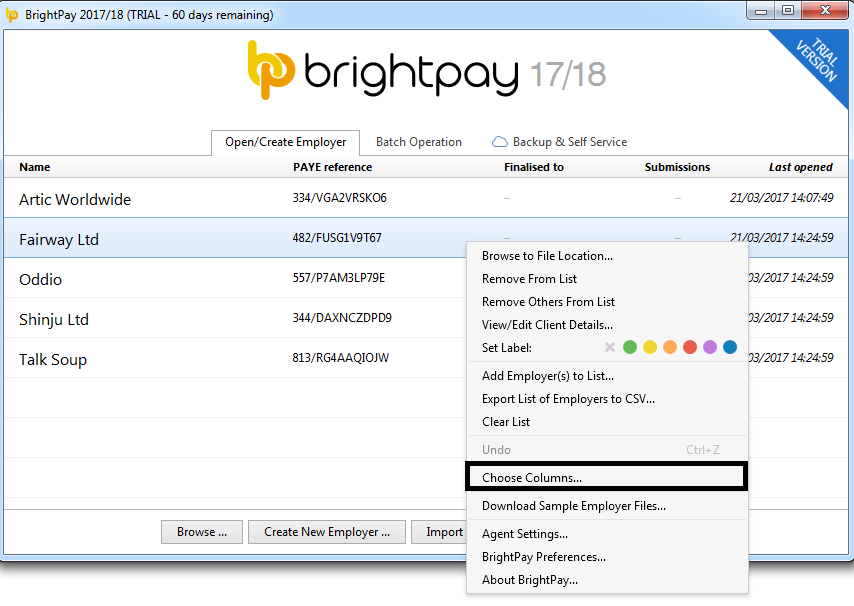Set the yellow label color

click(650, 347)
